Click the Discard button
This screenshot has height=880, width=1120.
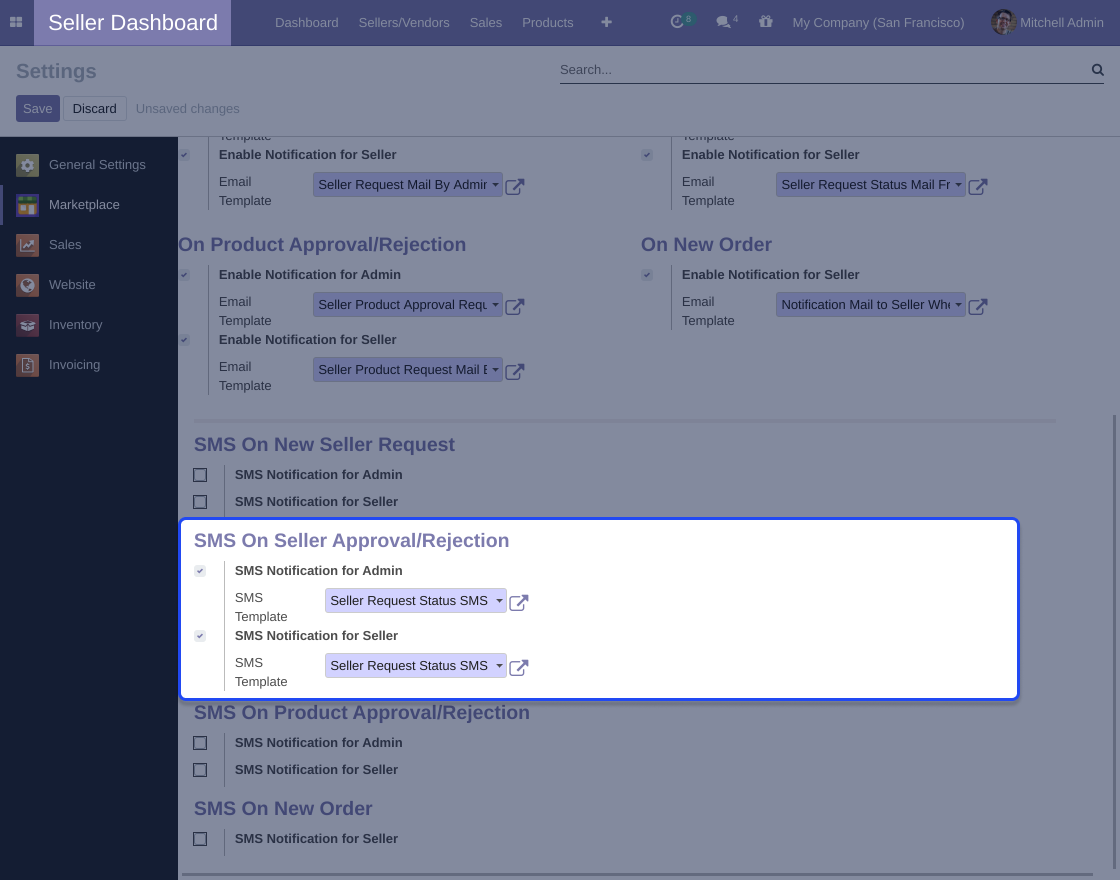click(x=95, y=108)
